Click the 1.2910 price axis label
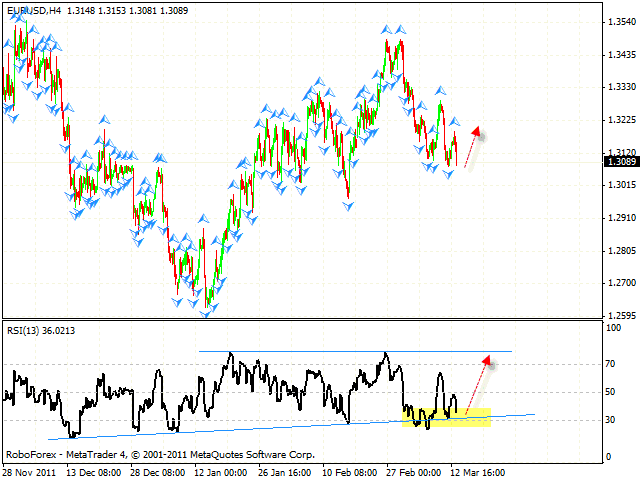This screenshot has height=480, width=640. (618, 217)
